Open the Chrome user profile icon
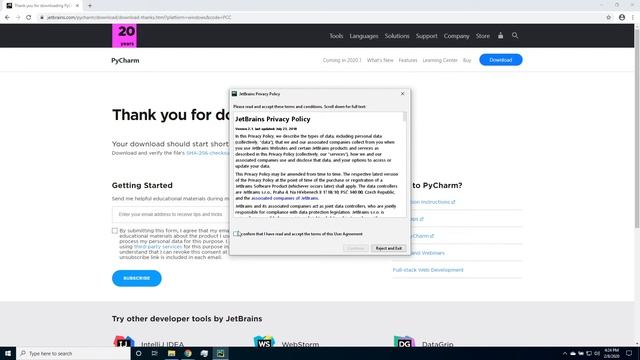This screenshot has height=360, width=640. (622, 18)
